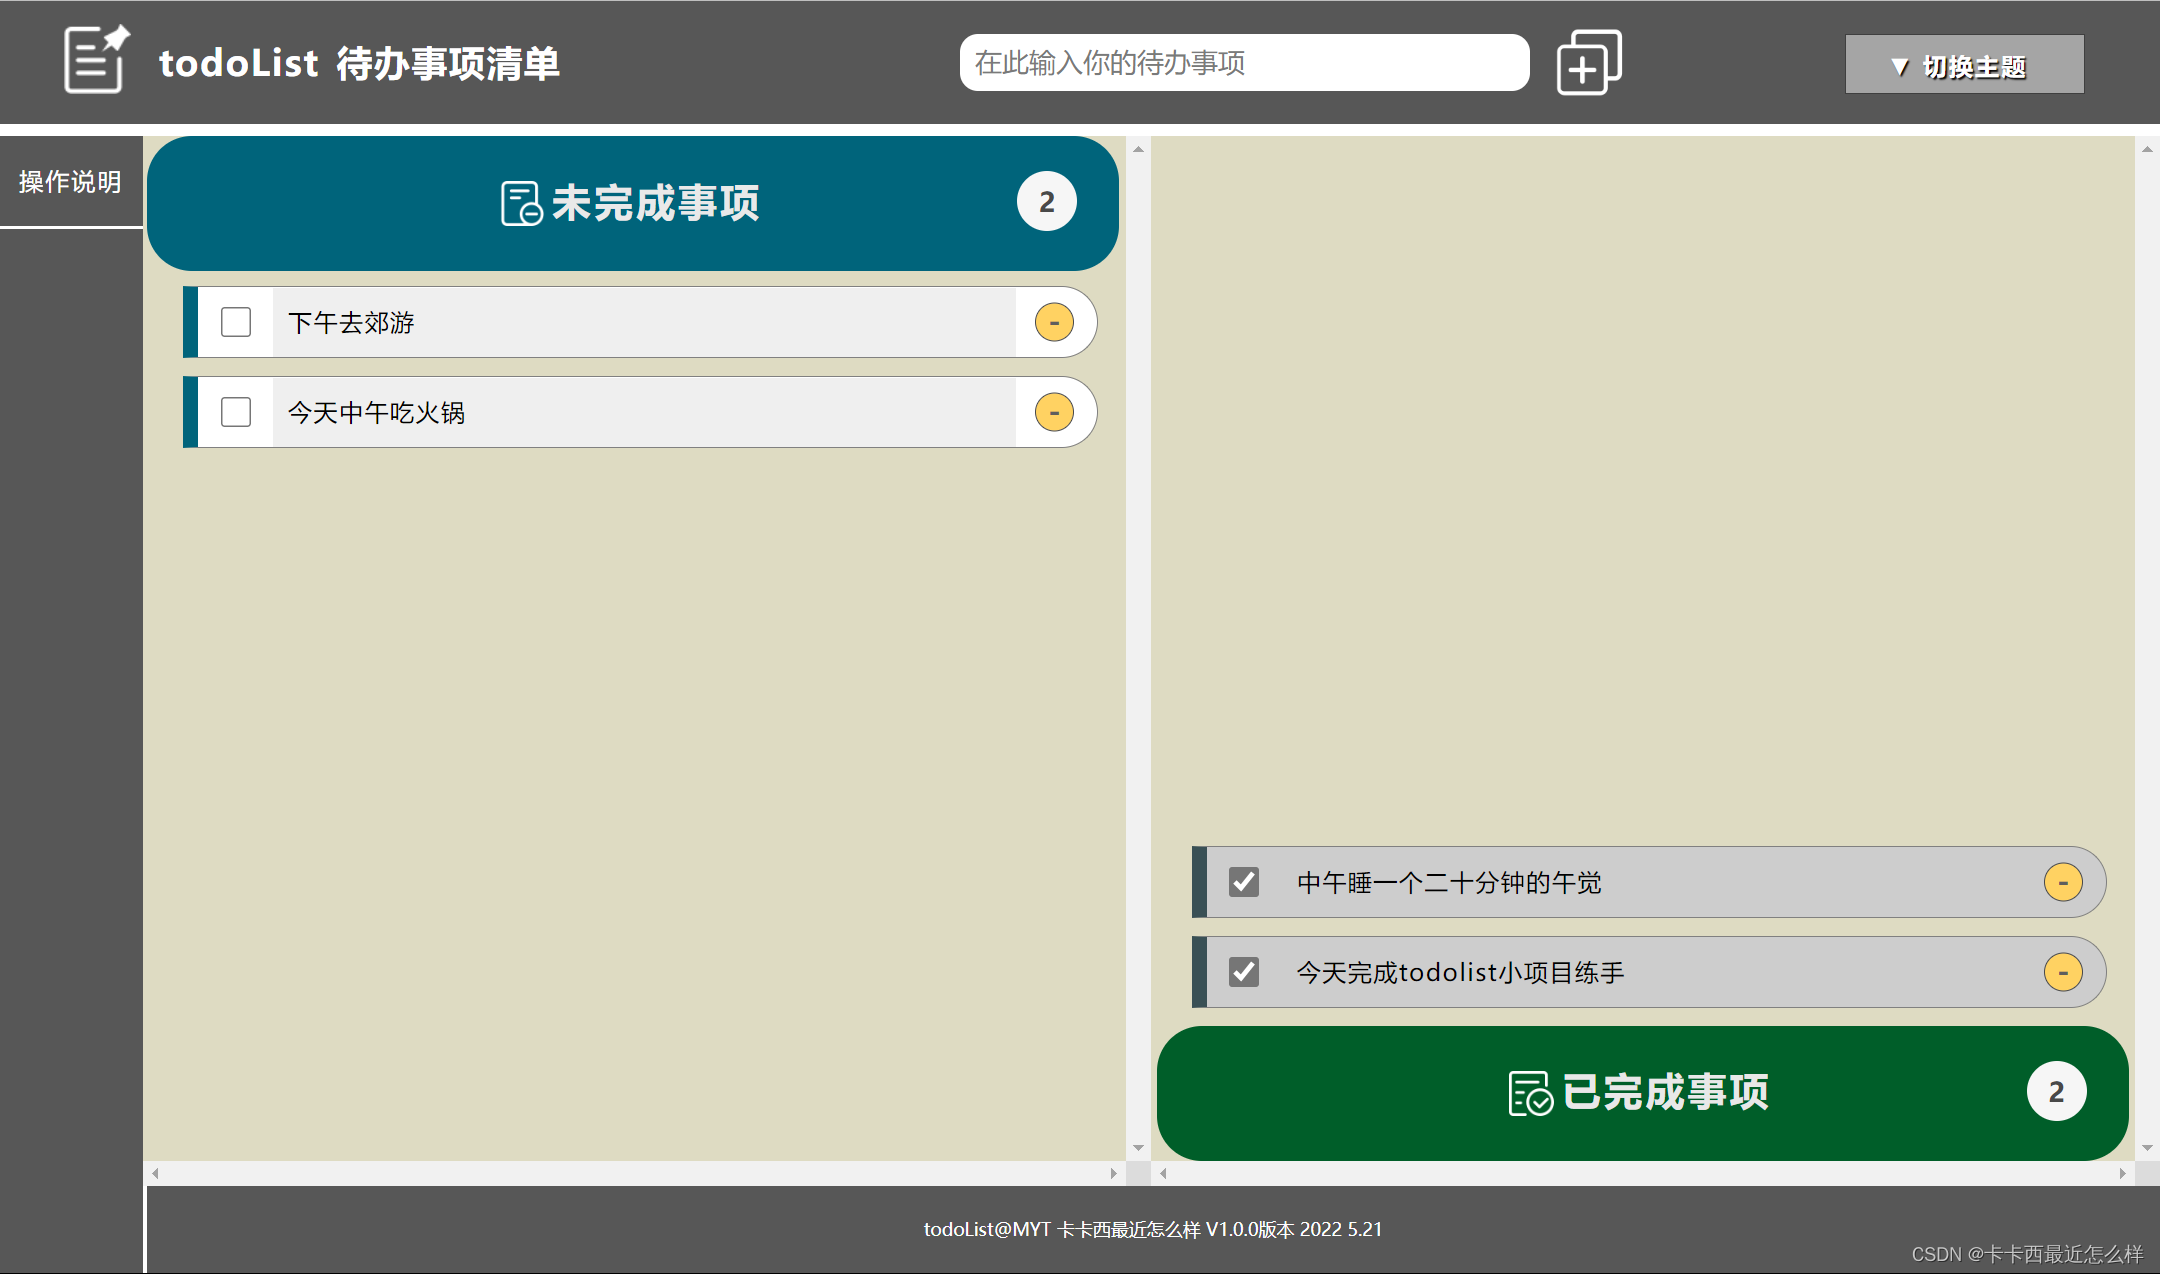Click the clipboard icon in 未完成事项 header
The height and width of the screenshot is (1274, 2160).
519,201
